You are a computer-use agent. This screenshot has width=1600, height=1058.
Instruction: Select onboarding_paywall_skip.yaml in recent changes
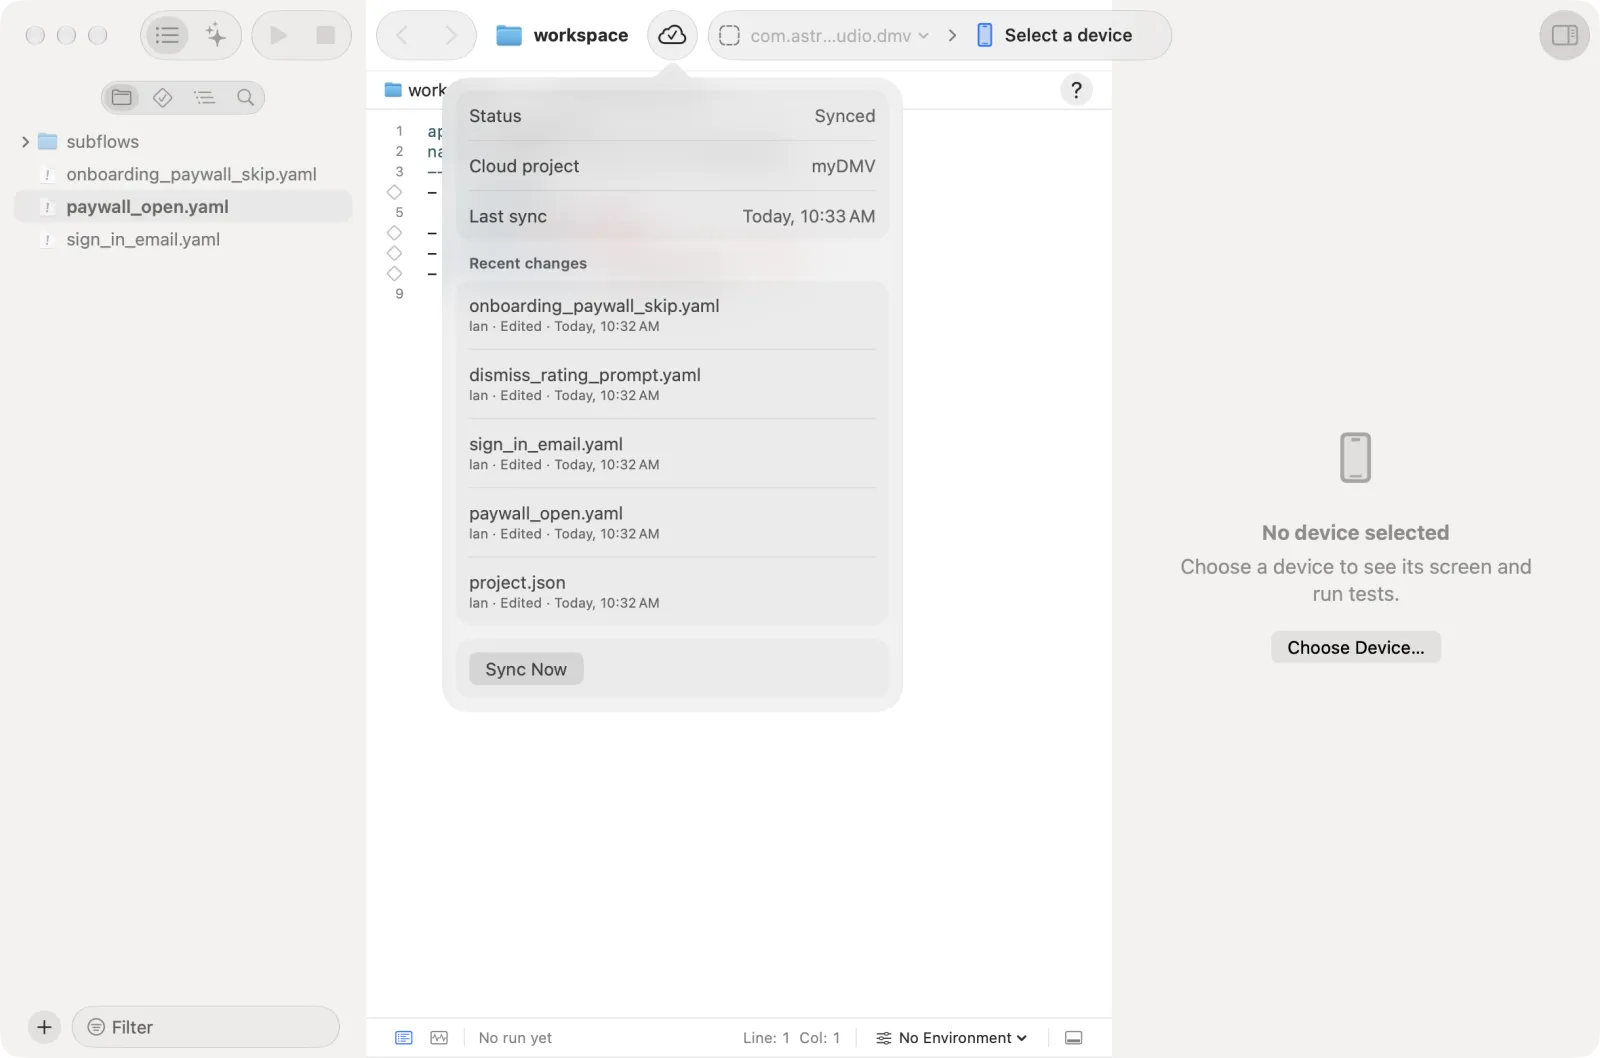(x=672, y=315)
